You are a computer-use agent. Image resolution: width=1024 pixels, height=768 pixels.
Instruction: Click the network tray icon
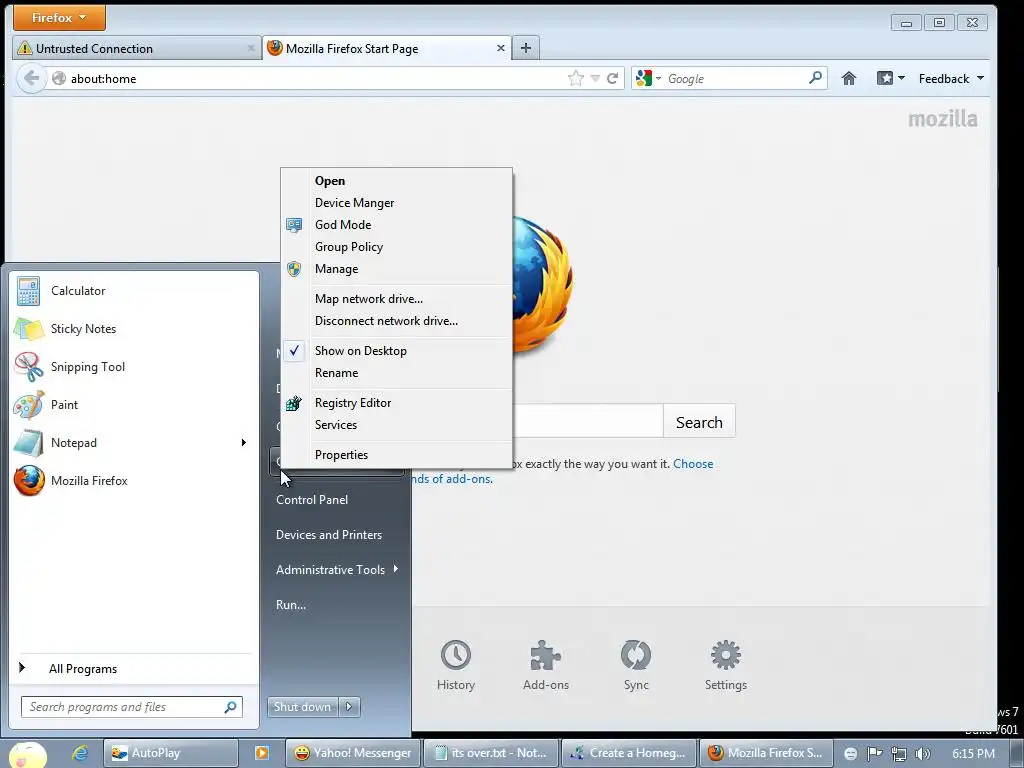pos(899,754)
